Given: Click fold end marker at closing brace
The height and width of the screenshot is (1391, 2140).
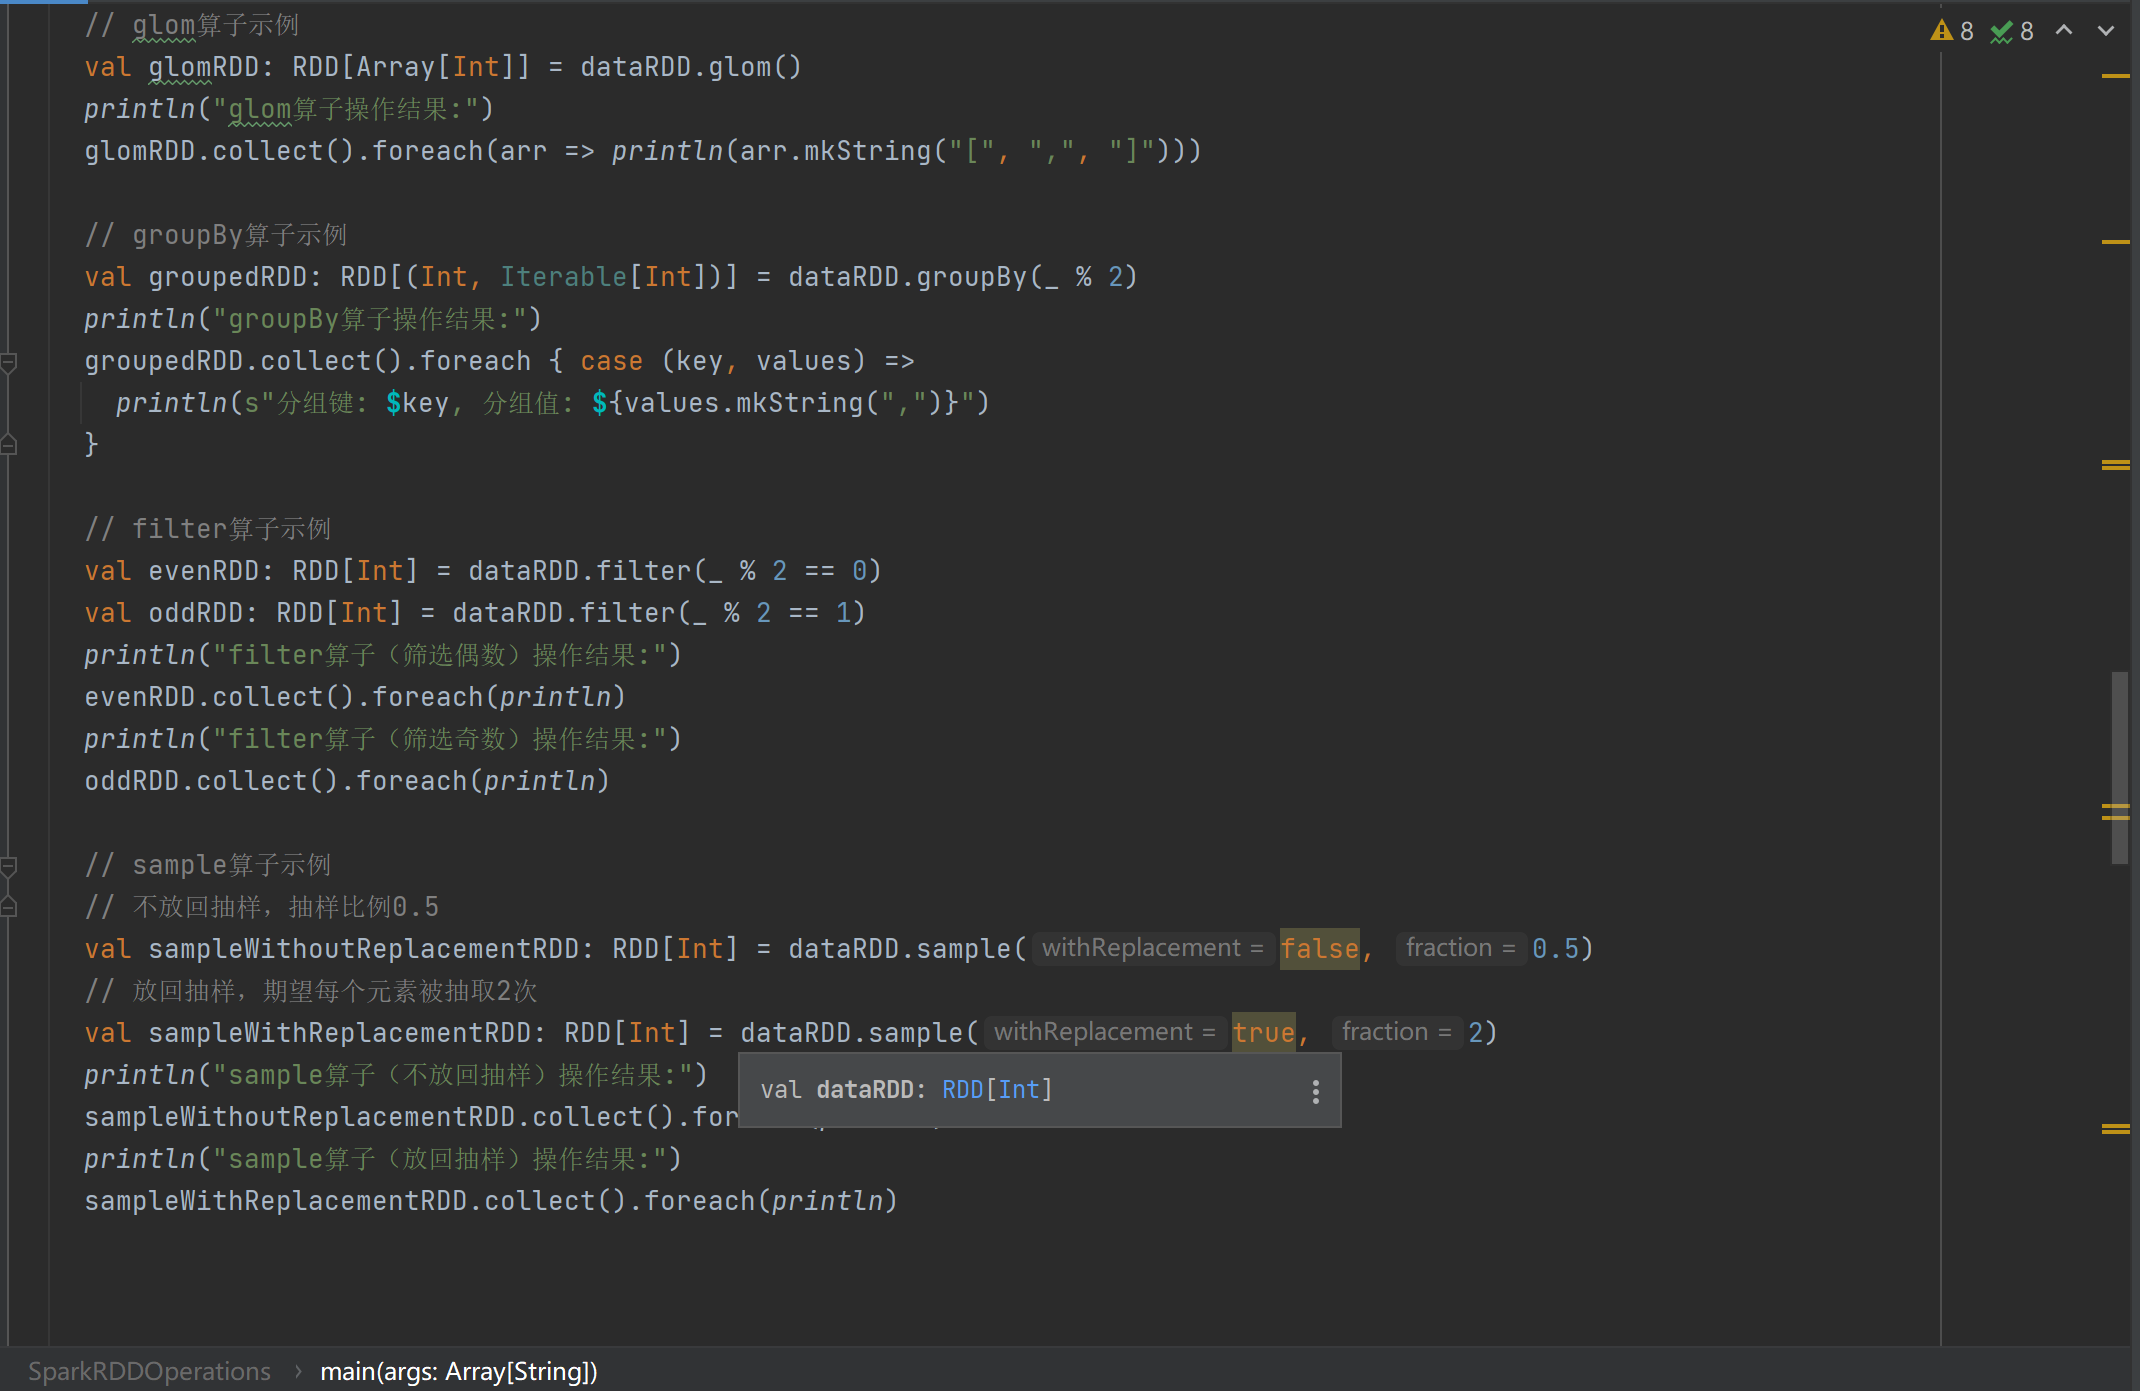Looking at the screenshot, I should 9,445.
